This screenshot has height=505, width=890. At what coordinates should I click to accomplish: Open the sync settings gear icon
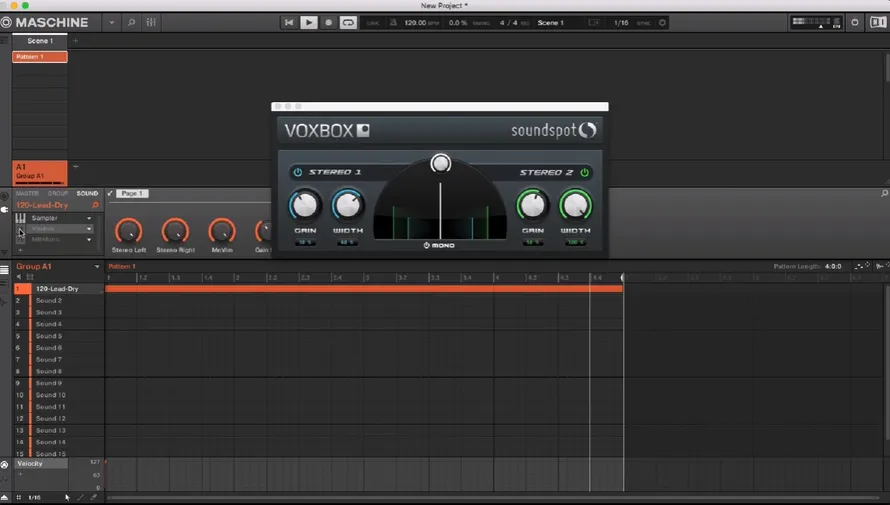click(x=662, y=23)
